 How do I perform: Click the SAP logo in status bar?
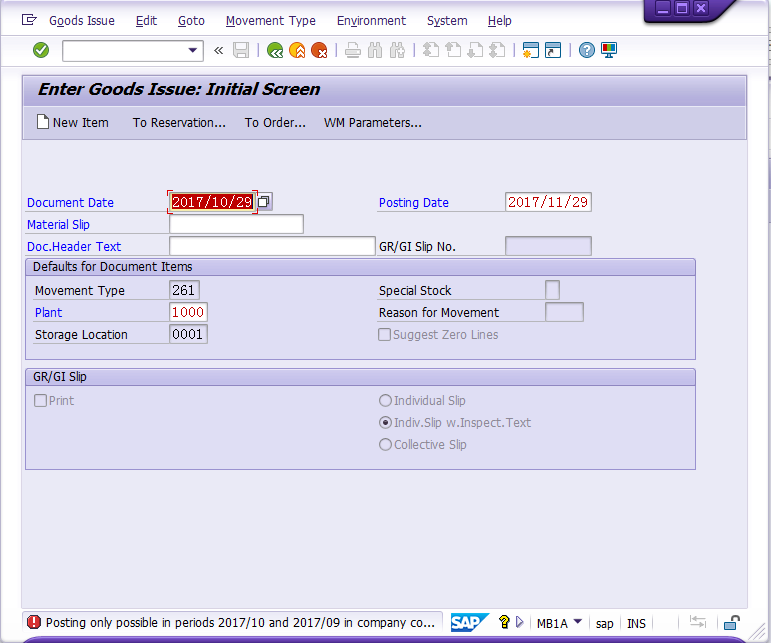tap(469, 622)
